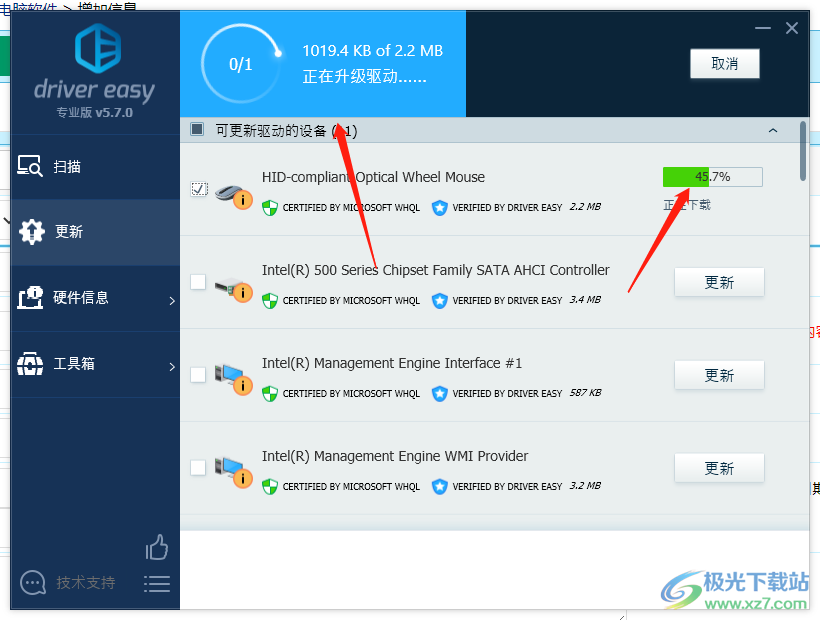Screen dimensions: 820x620
Task: Select the 更新 menu item
Action: [95, 232]
